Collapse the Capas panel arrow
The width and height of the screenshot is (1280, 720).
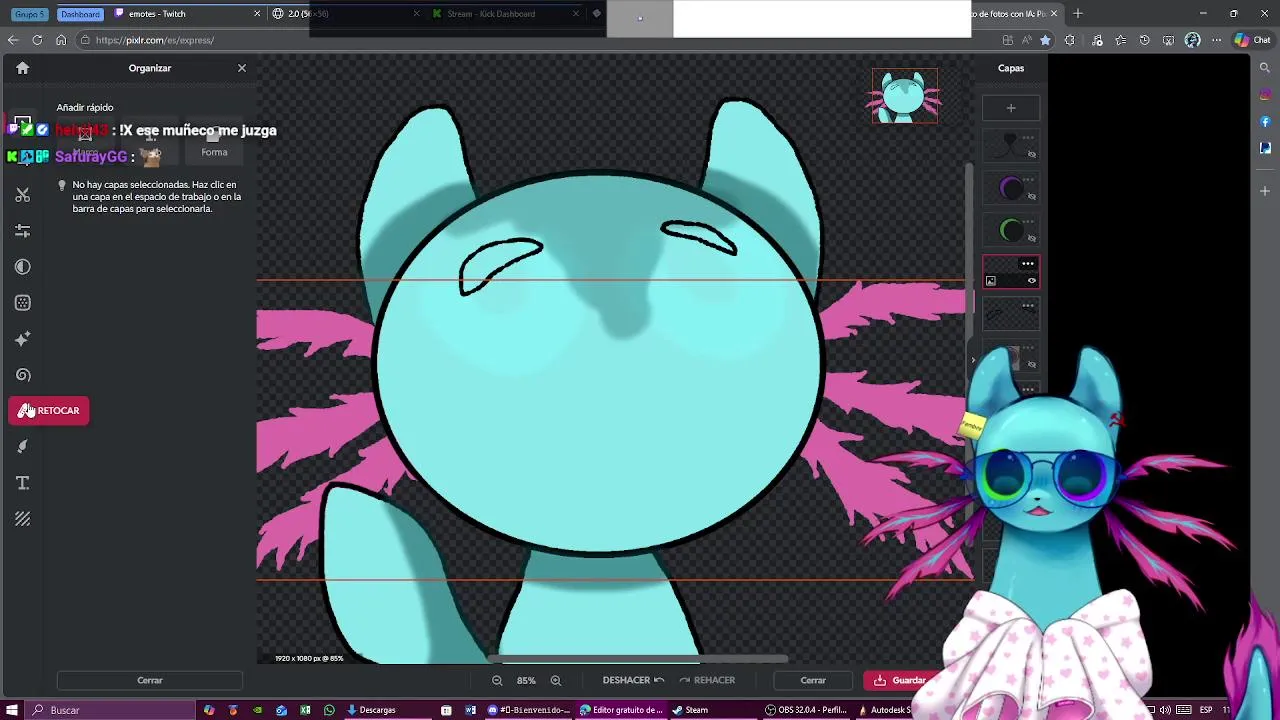tap(973, 361)
